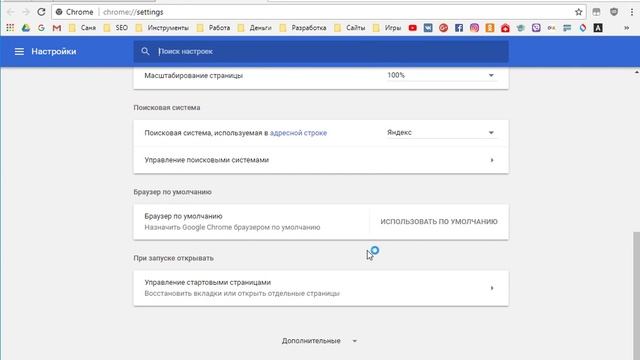640x360 pixels.
Task: Go back with the browser back arrow
Action: [11, 12]
